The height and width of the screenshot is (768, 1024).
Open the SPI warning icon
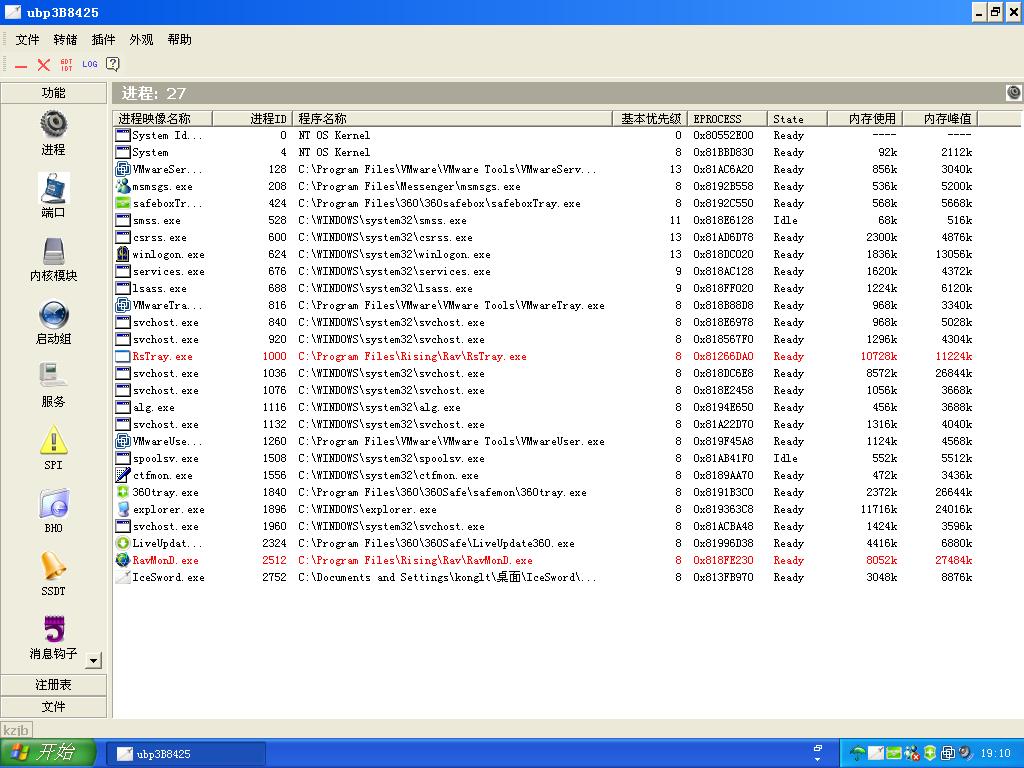coord(54,440)
